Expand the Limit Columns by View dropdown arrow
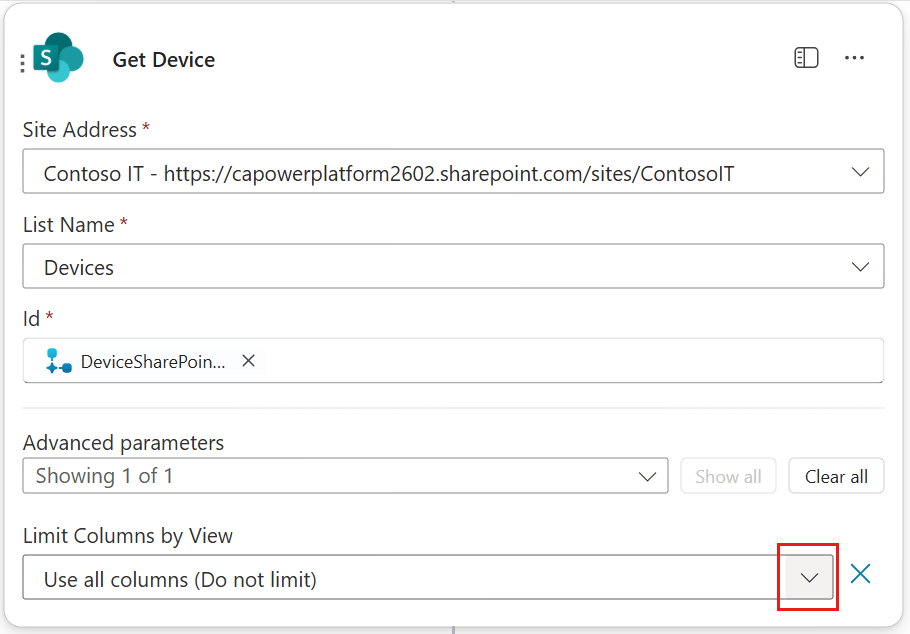The image size is (910, 634). click(x=809, y=577)
